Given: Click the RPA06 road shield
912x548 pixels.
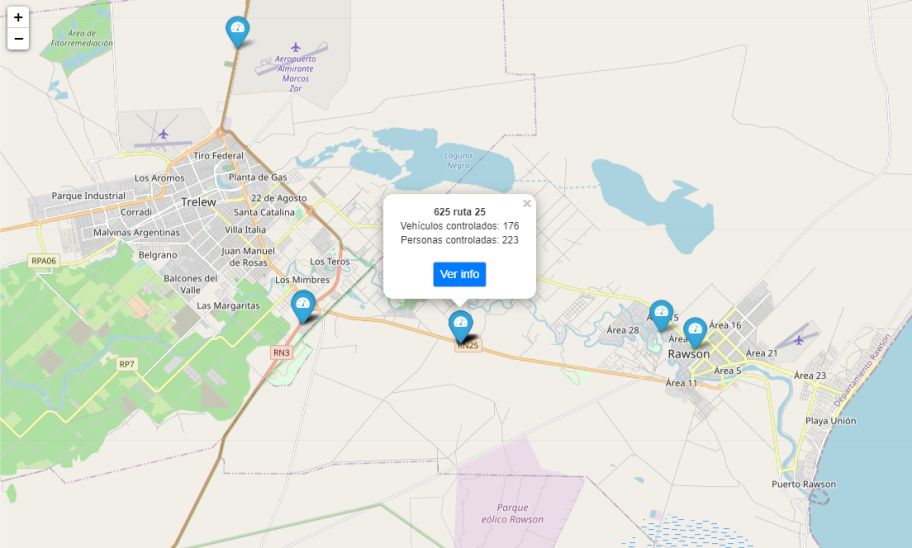Looking at the screenshot, I should tap(43, 261).
